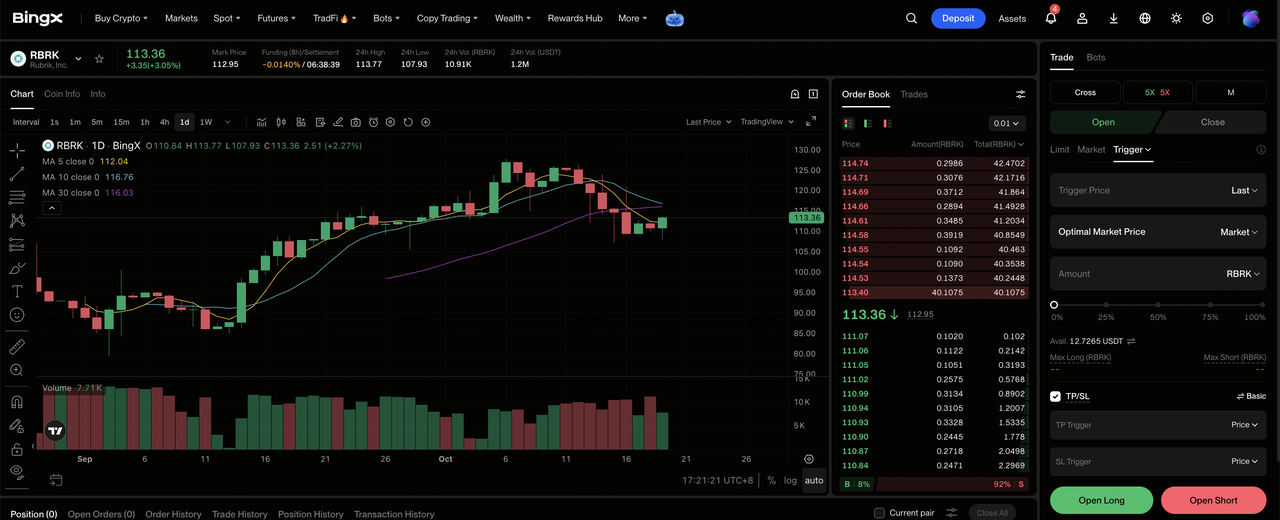Toggle log scale on chart

(790, 481)
